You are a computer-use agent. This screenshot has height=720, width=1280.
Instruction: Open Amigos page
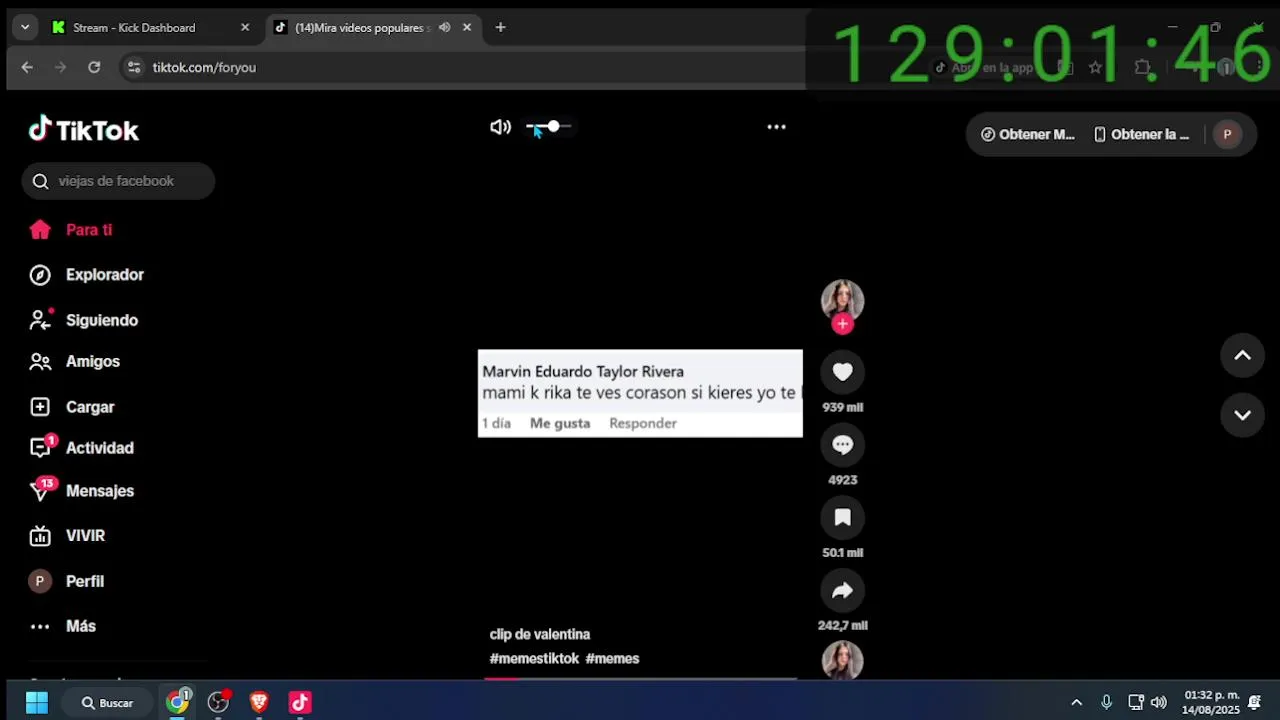coord(74,362)
